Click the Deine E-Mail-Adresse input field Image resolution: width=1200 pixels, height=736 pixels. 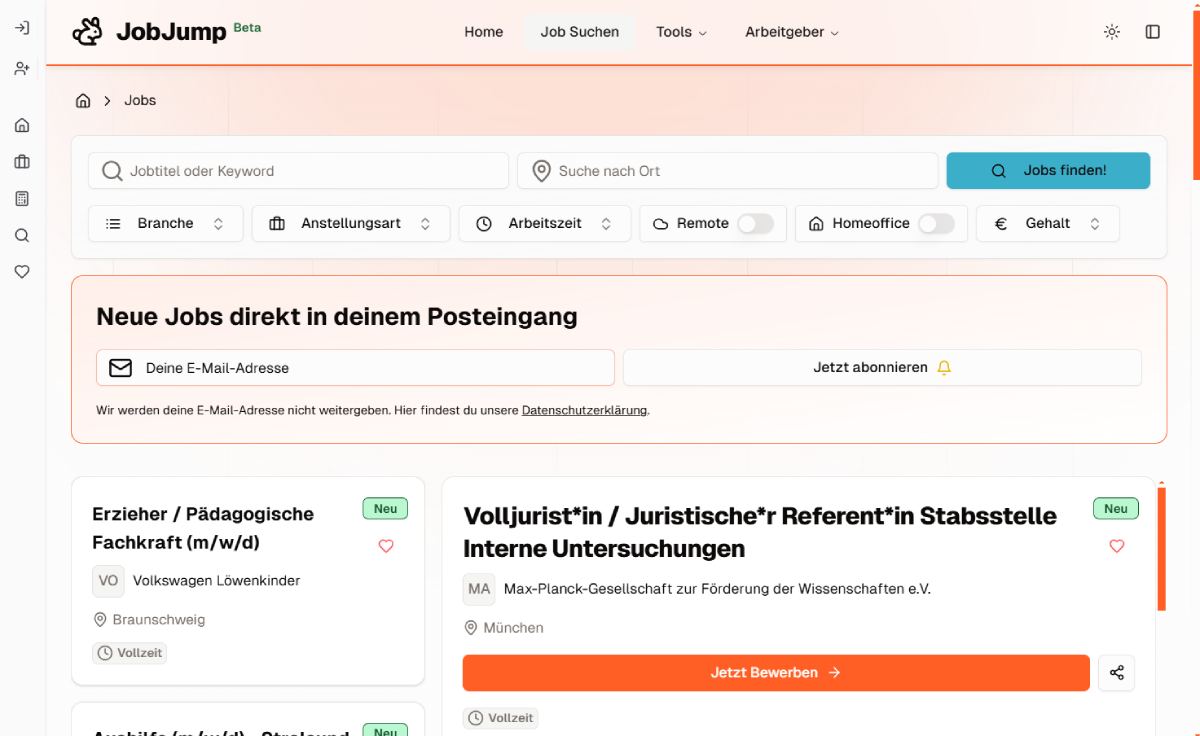pos(355,368)
